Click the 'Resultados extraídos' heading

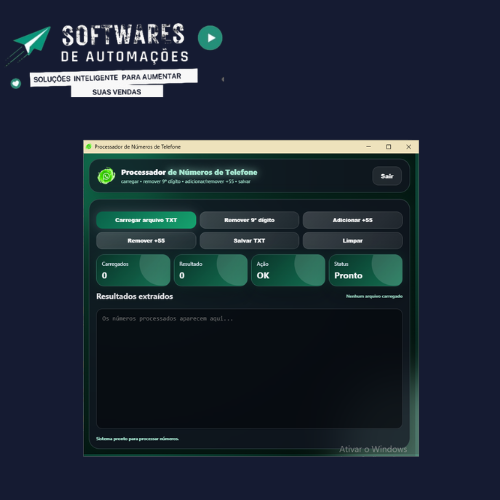[x=135, y=296]
